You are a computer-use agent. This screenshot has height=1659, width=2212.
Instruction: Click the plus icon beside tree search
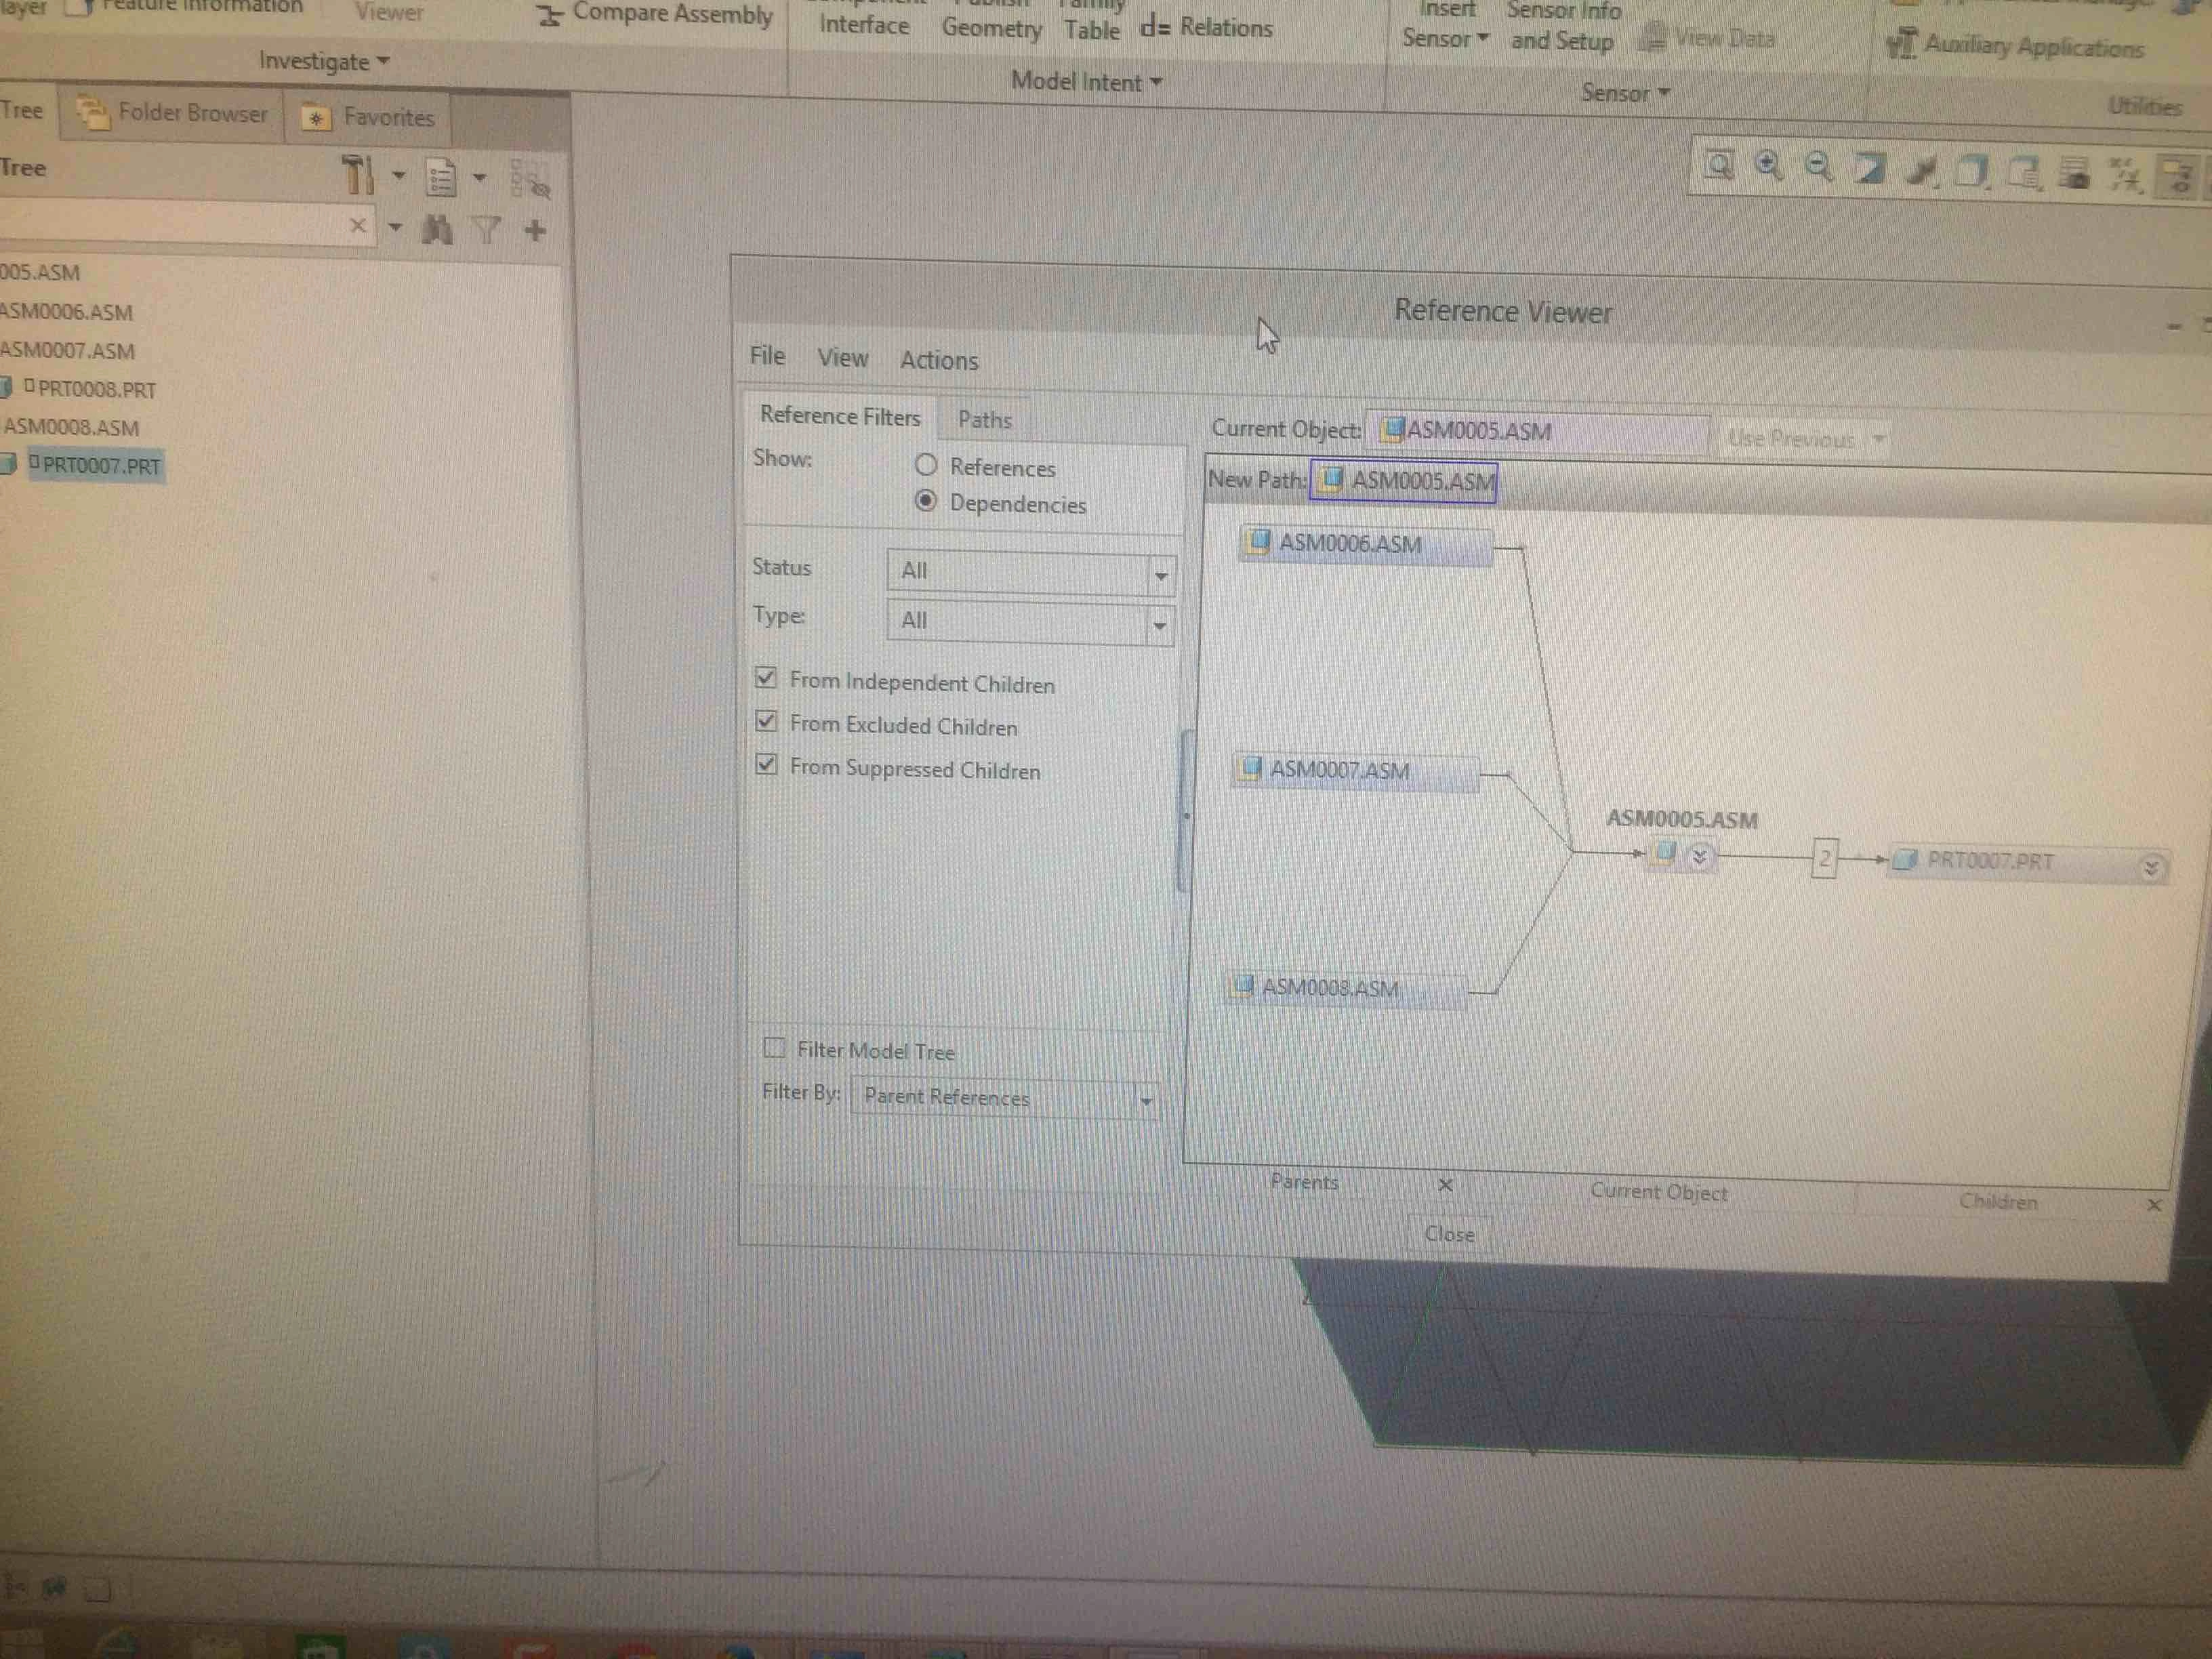(535, 230)
